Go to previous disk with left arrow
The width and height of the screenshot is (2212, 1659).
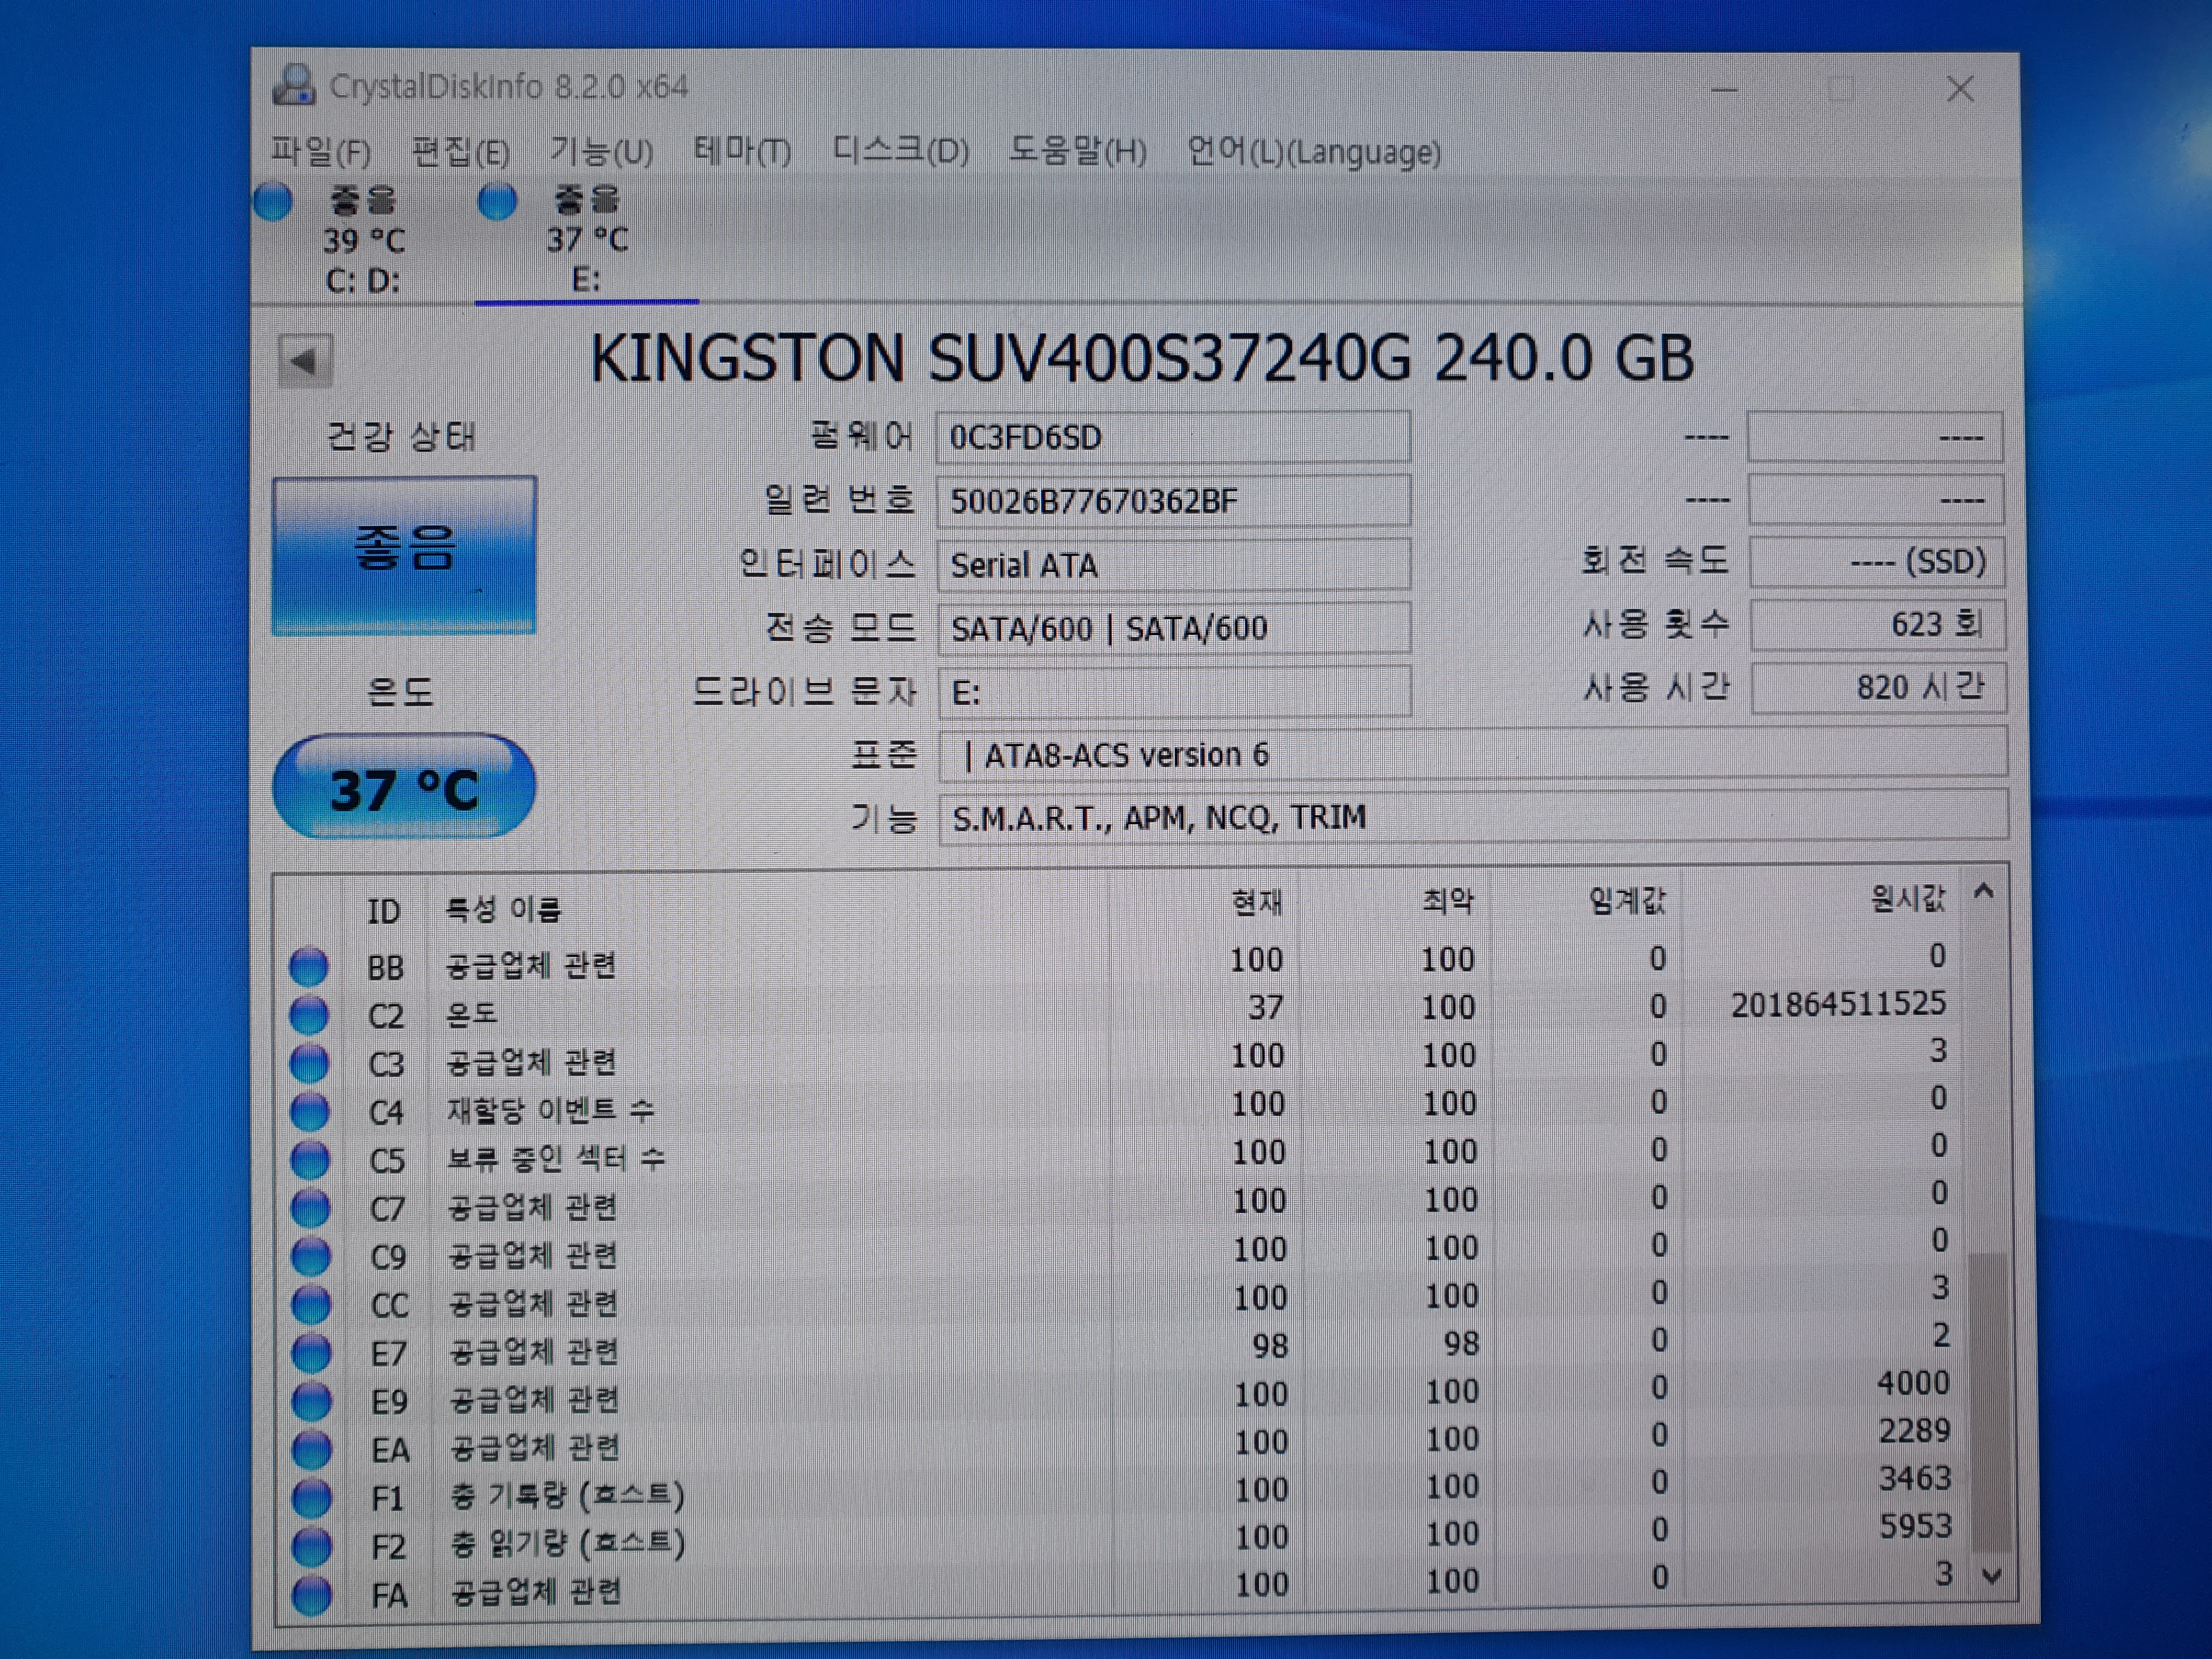point(305,360)
